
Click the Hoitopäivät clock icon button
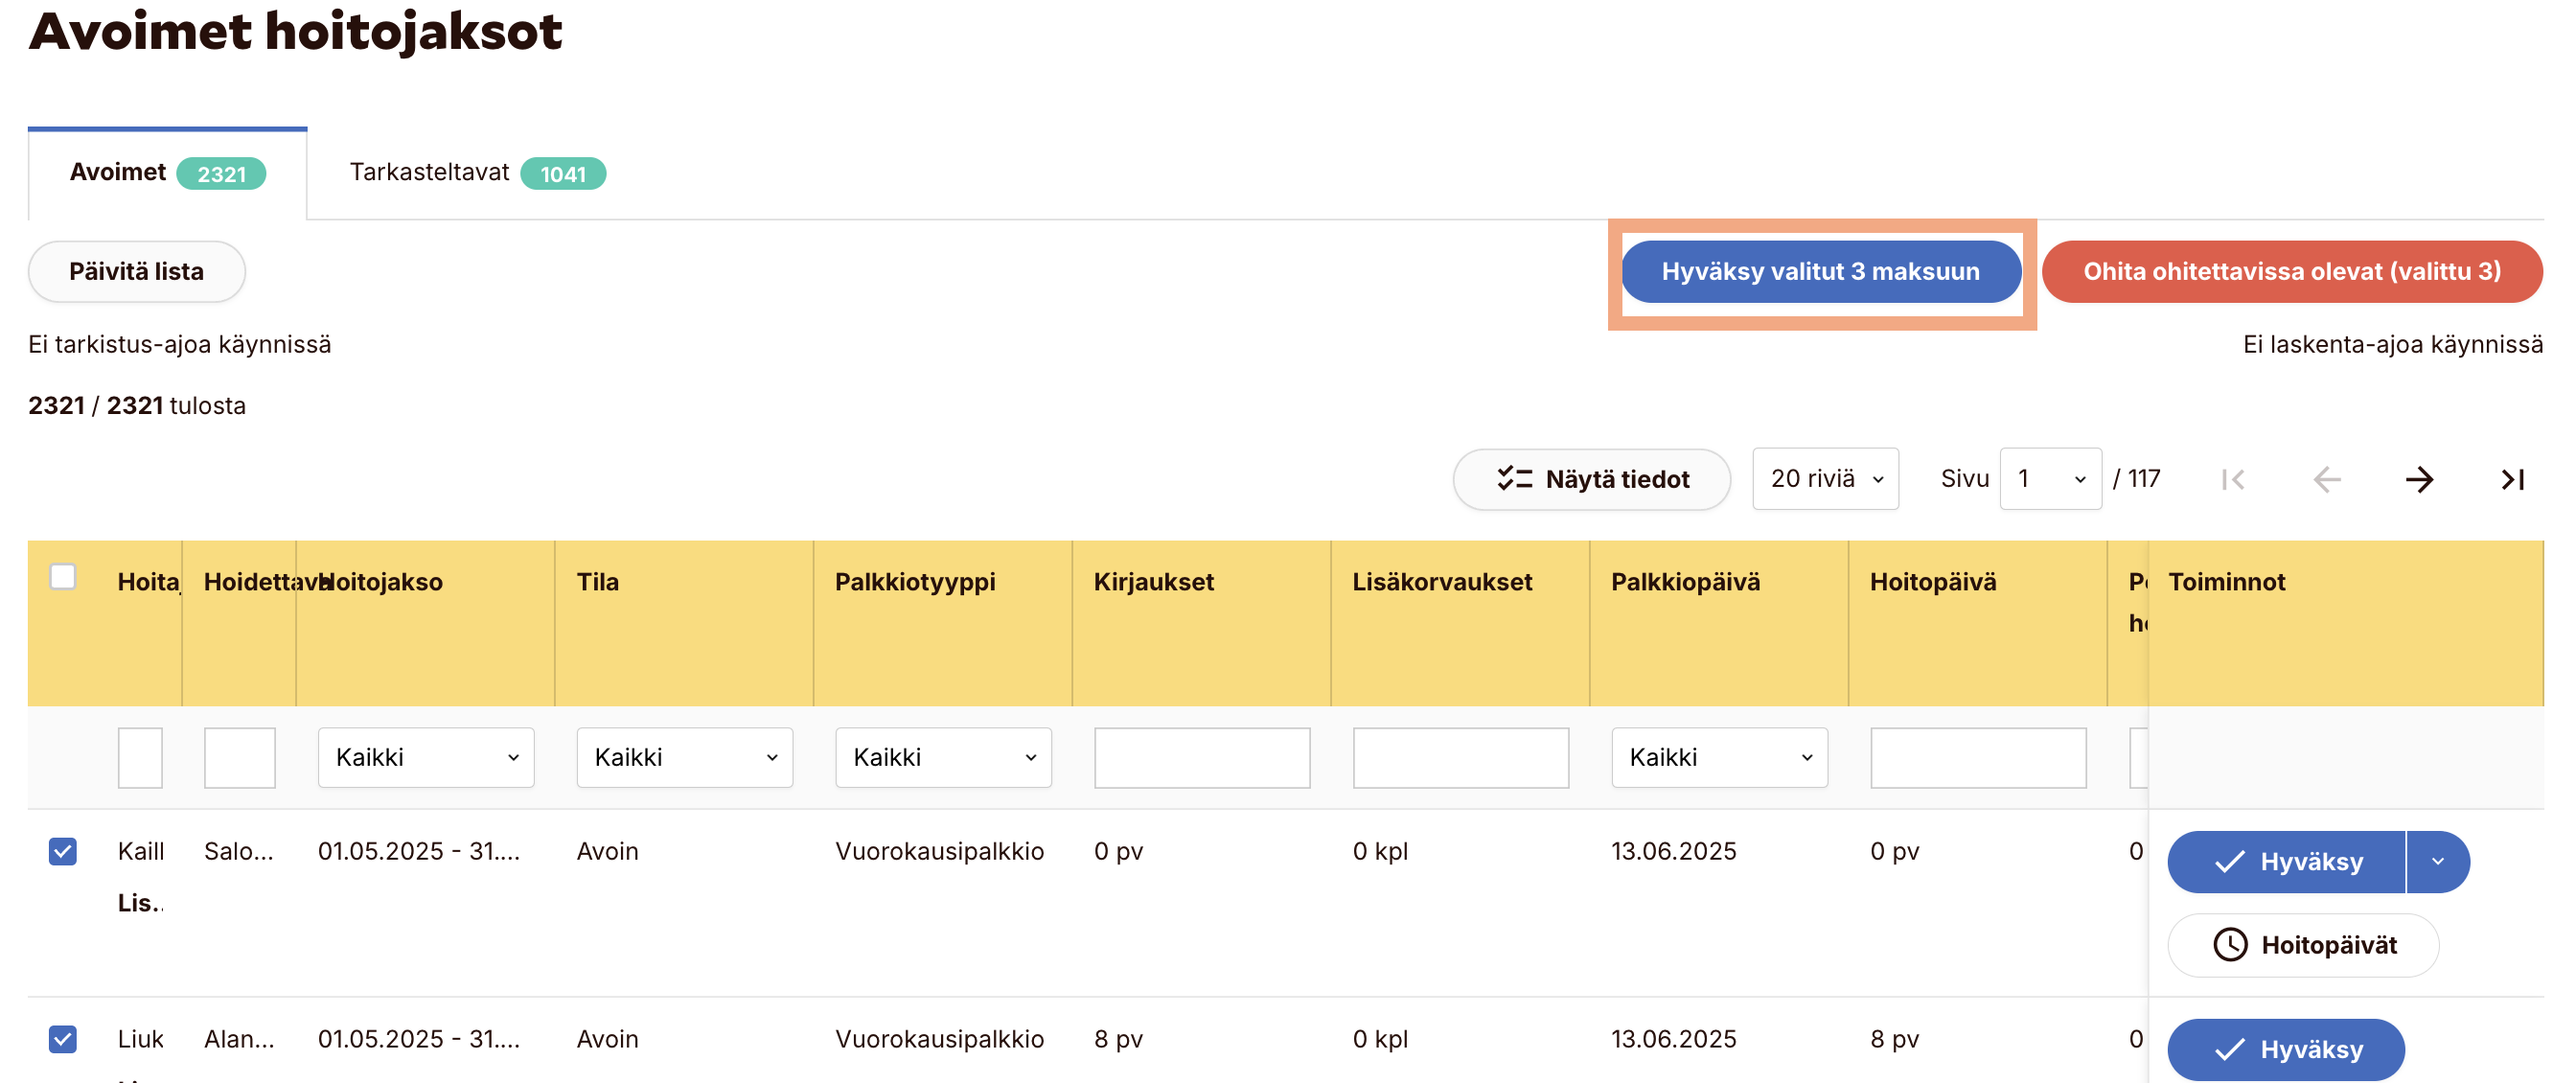tap(2302, 945)
